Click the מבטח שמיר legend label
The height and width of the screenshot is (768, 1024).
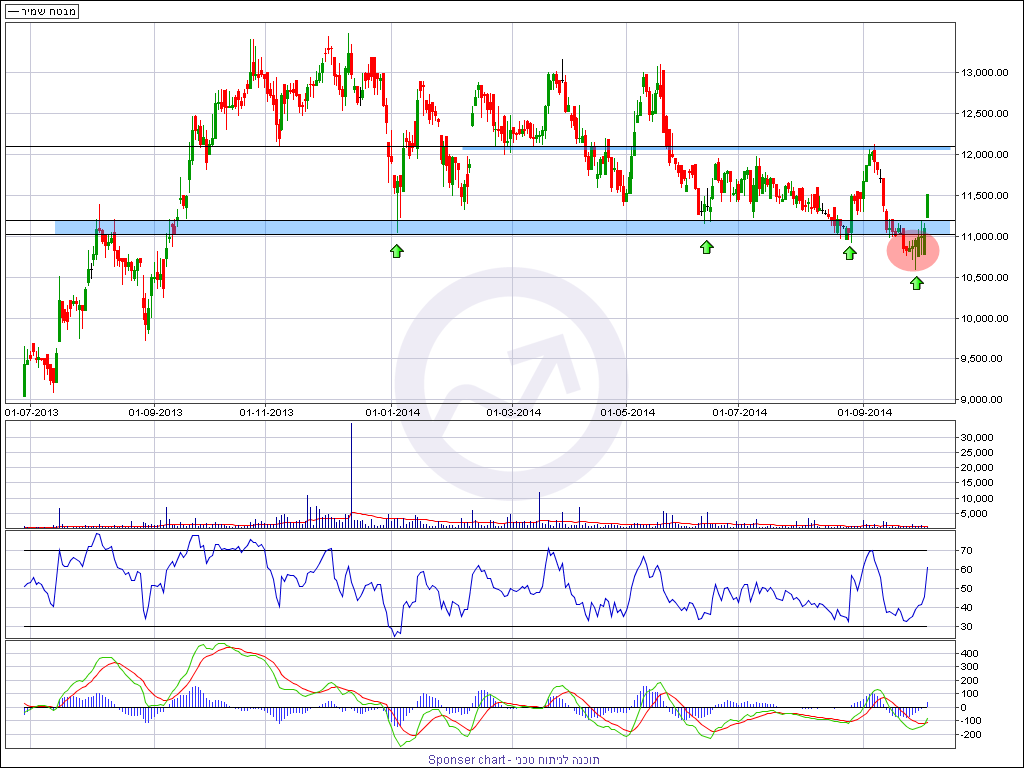click(x=43, y=11)
